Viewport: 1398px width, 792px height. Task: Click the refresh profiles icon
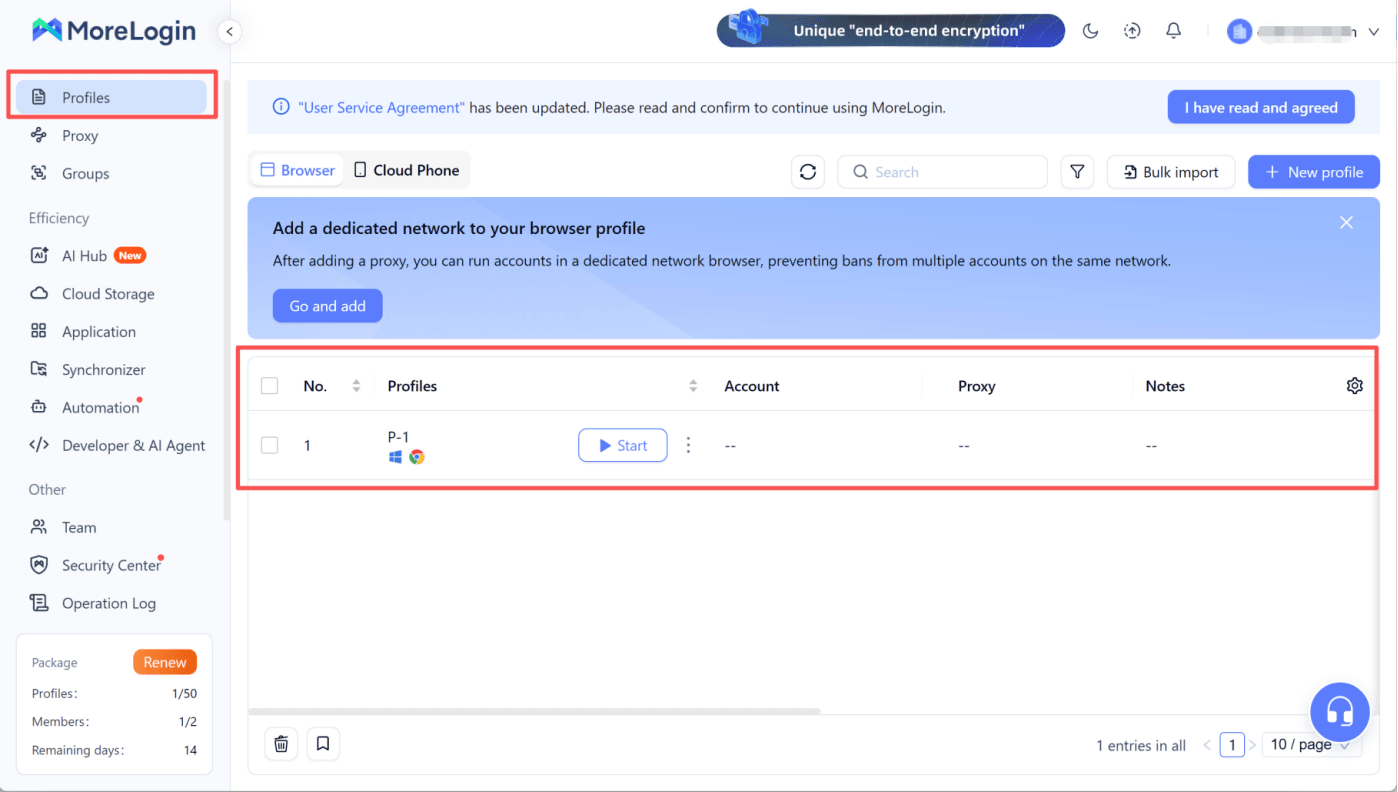pos(808,172)
